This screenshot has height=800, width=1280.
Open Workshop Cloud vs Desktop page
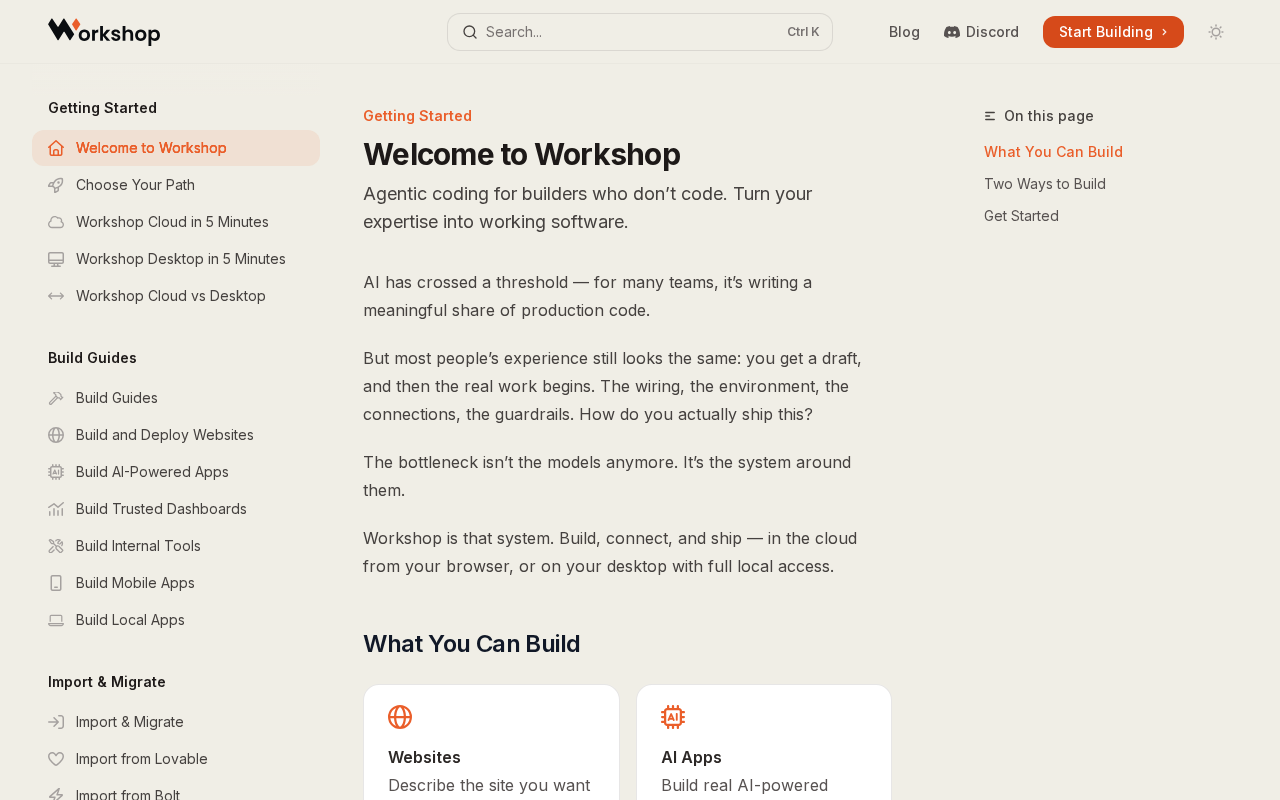176,296
